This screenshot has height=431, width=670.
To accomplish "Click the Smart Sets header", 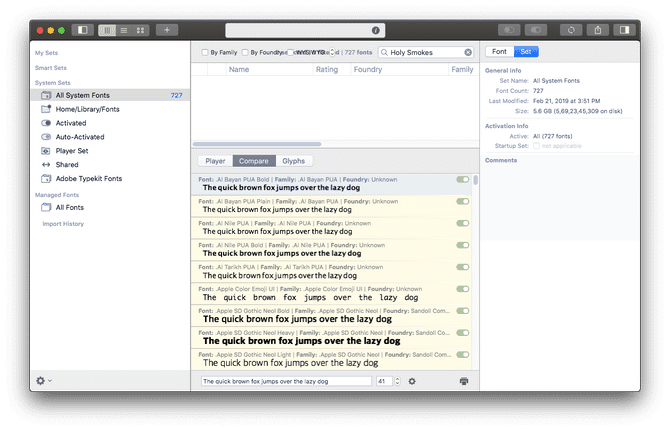I will pyautogui.click(x=51, y=68).
